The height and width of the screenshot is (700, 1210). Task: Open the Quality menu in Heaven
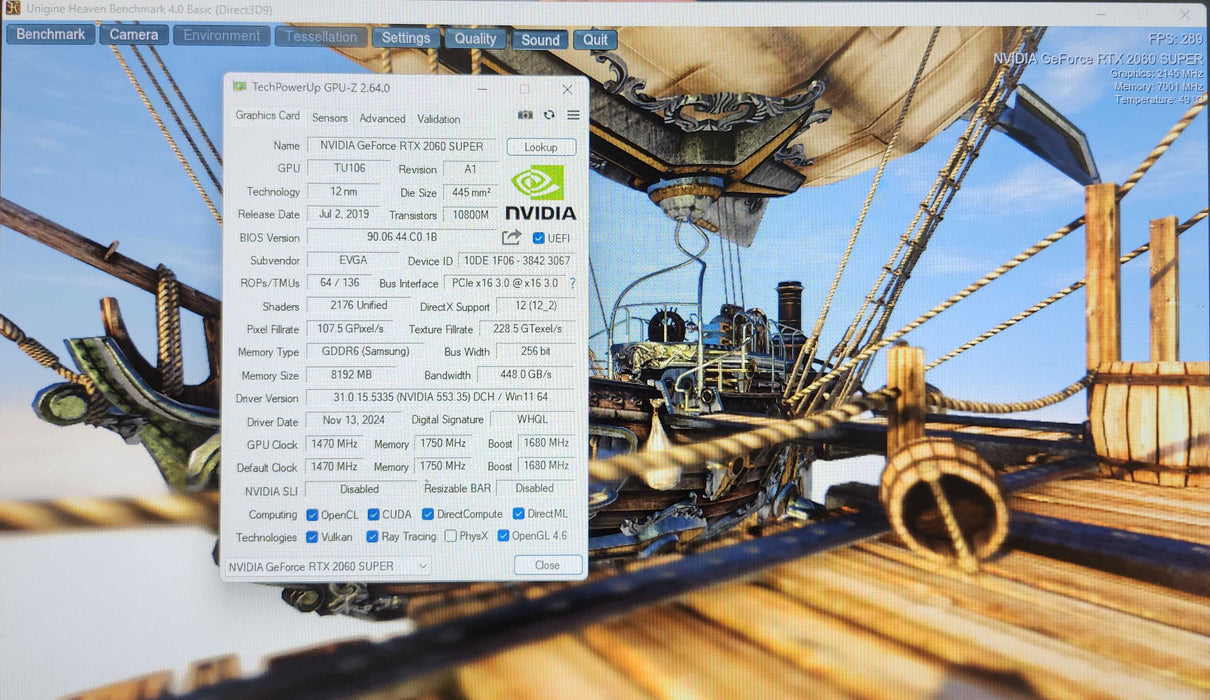[476, 39]
